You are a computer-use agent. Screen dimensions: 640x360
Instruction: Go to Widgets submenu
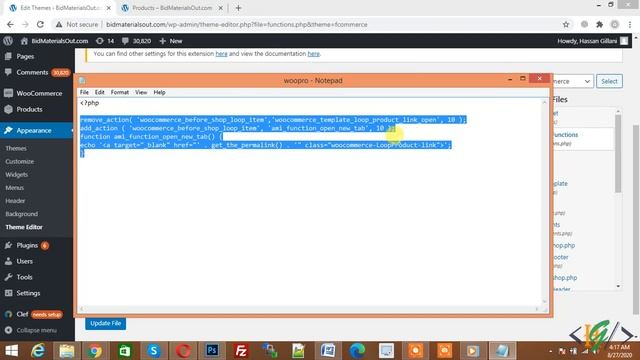(x=17, y=174)
